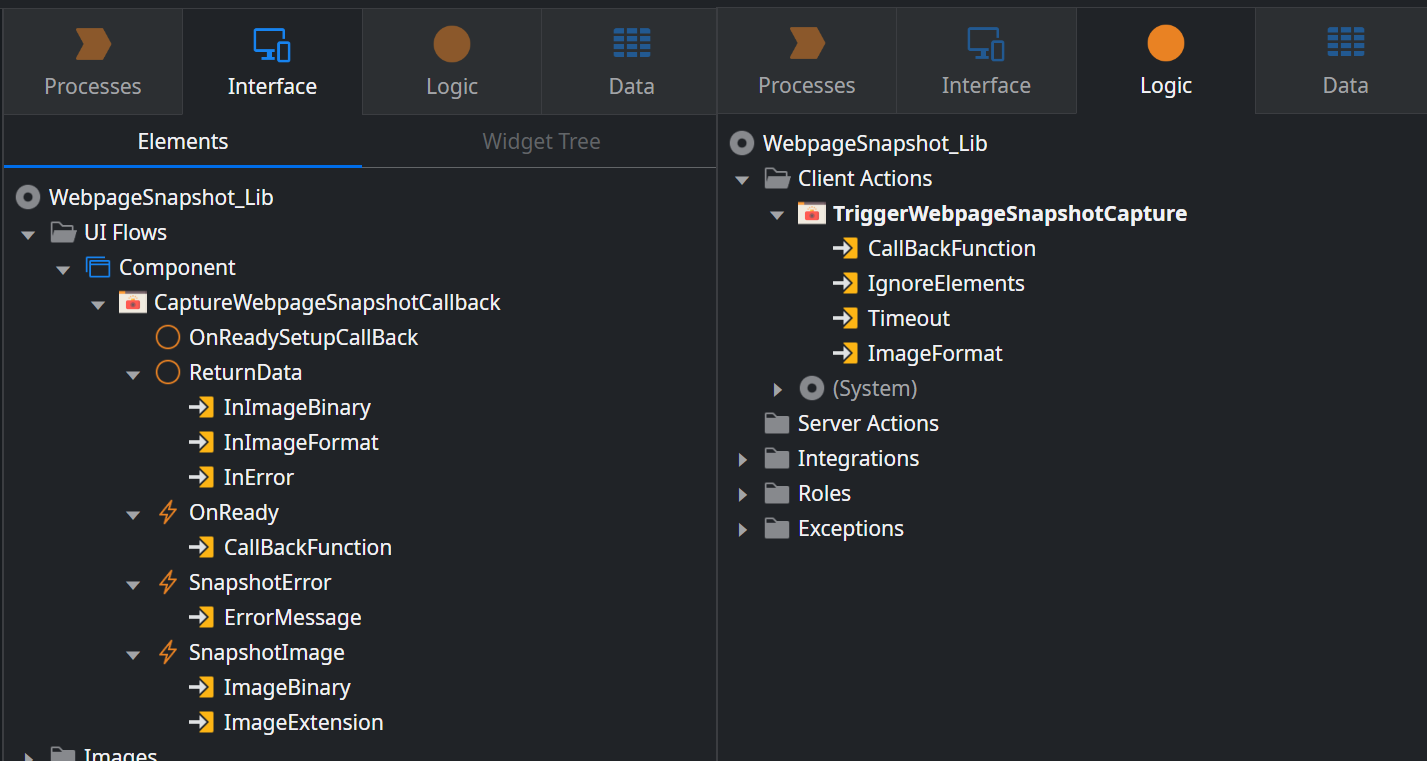This screenshot has width=1427, height=761.
Task: Switch to the Widget Tree sub-tab
Action: click(x=541, y=141)
